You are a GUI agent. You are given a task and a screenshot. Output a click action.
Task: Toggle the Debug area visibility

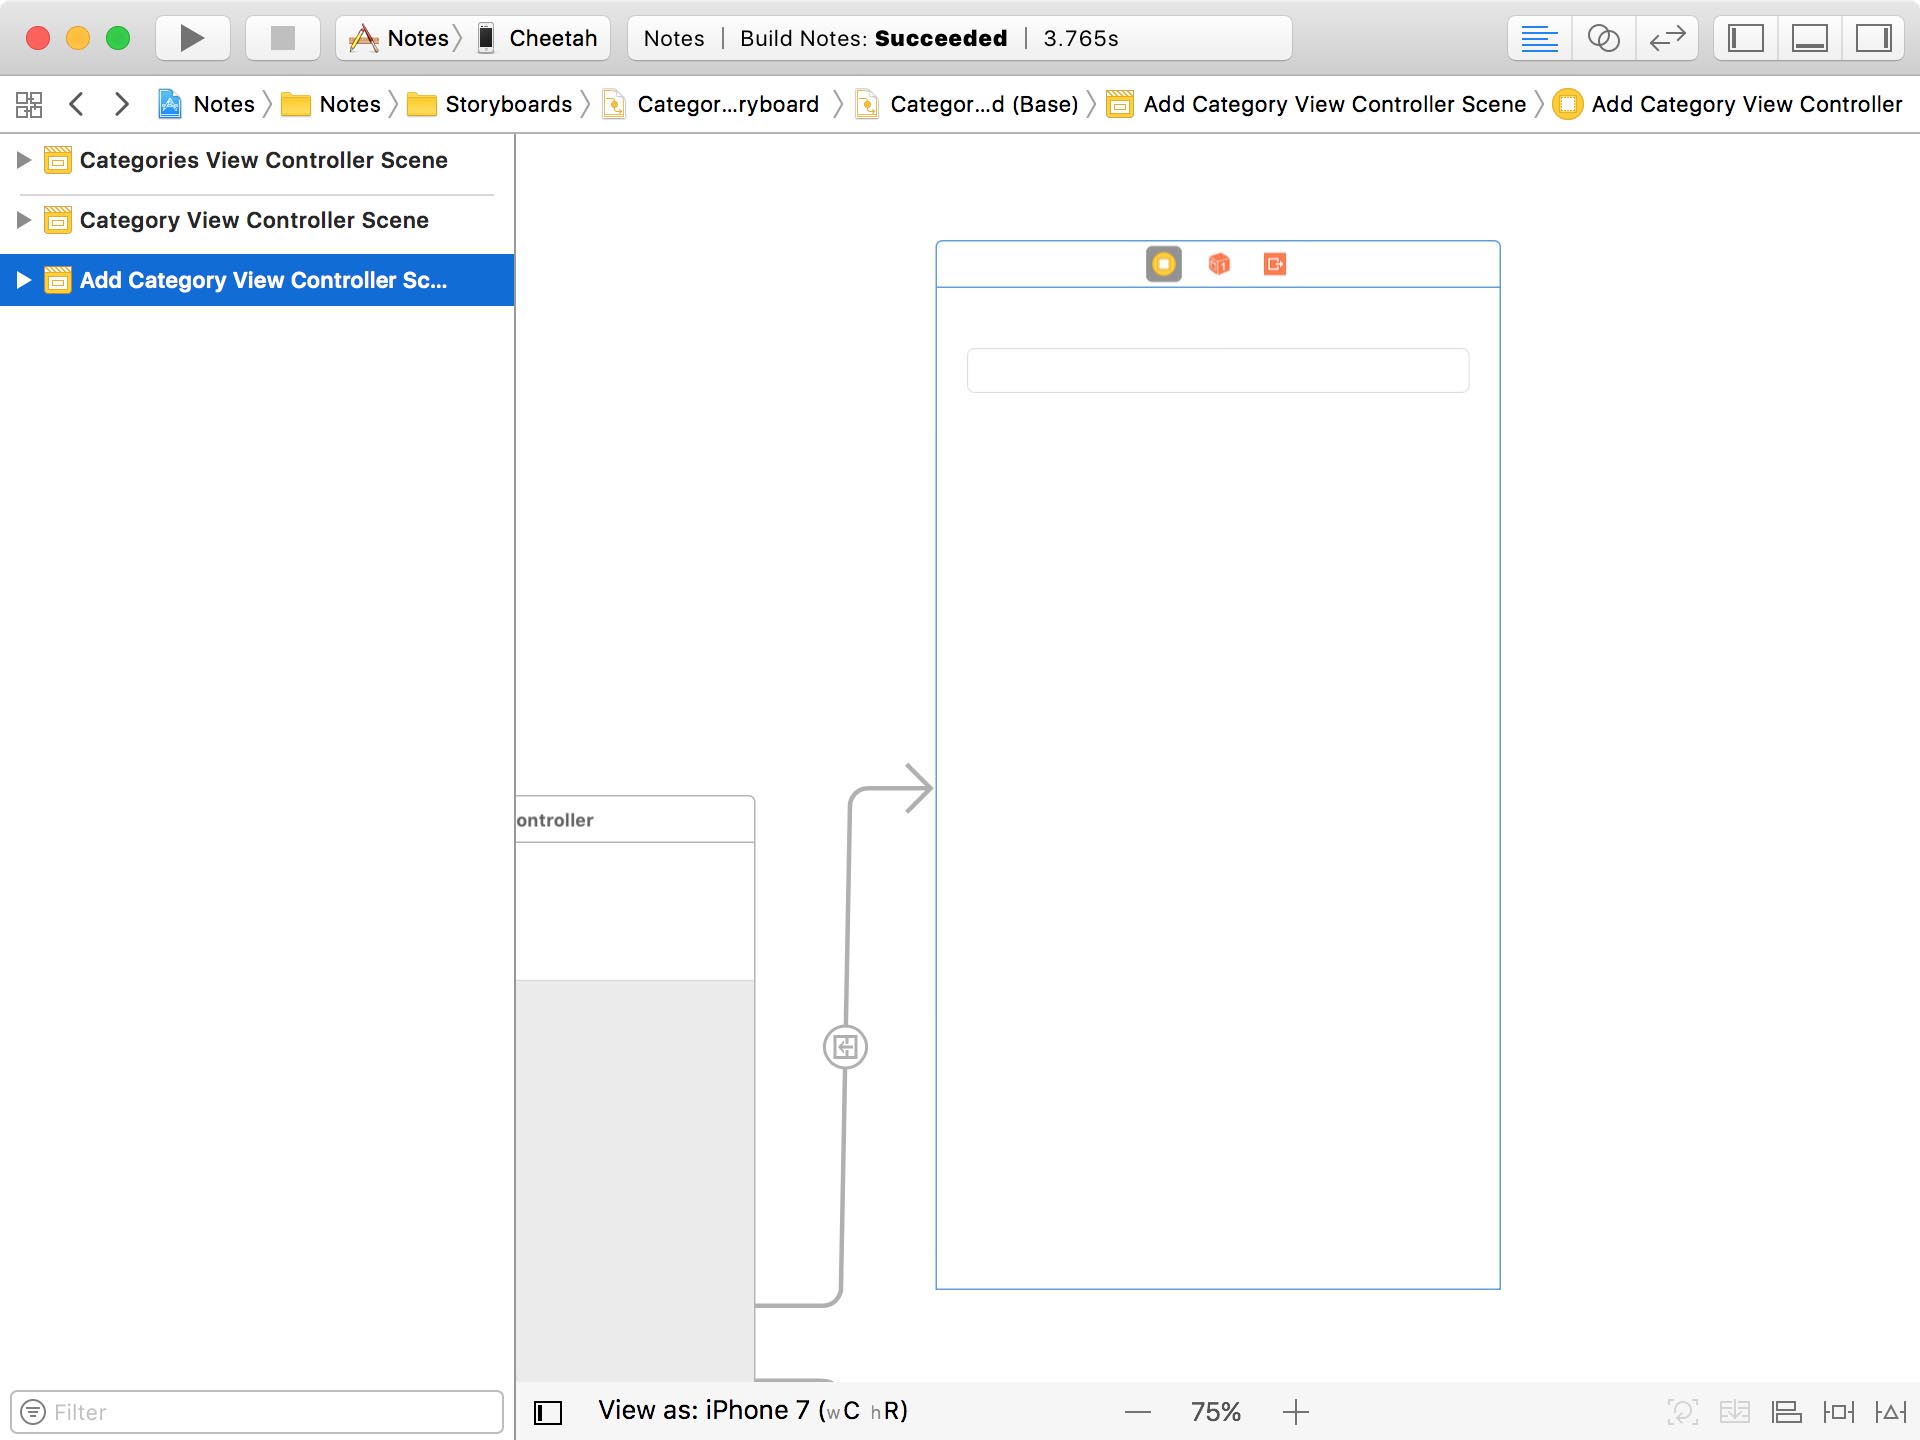coord(1811,38)
